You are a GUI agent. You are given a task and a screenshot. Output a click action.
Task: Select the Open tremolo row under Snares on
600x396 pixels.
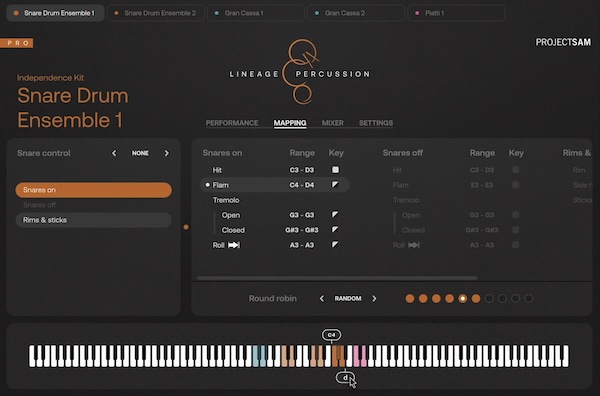[275, 215]
